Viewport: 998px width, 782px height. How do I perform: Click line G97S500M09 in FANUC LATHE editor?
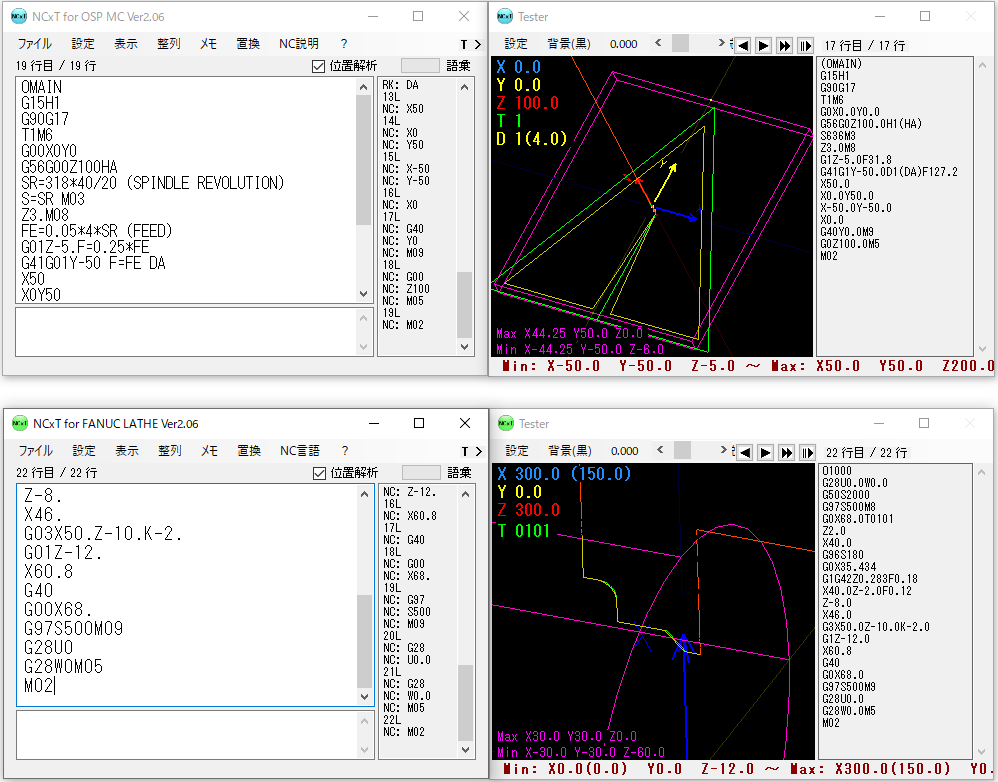73,629
